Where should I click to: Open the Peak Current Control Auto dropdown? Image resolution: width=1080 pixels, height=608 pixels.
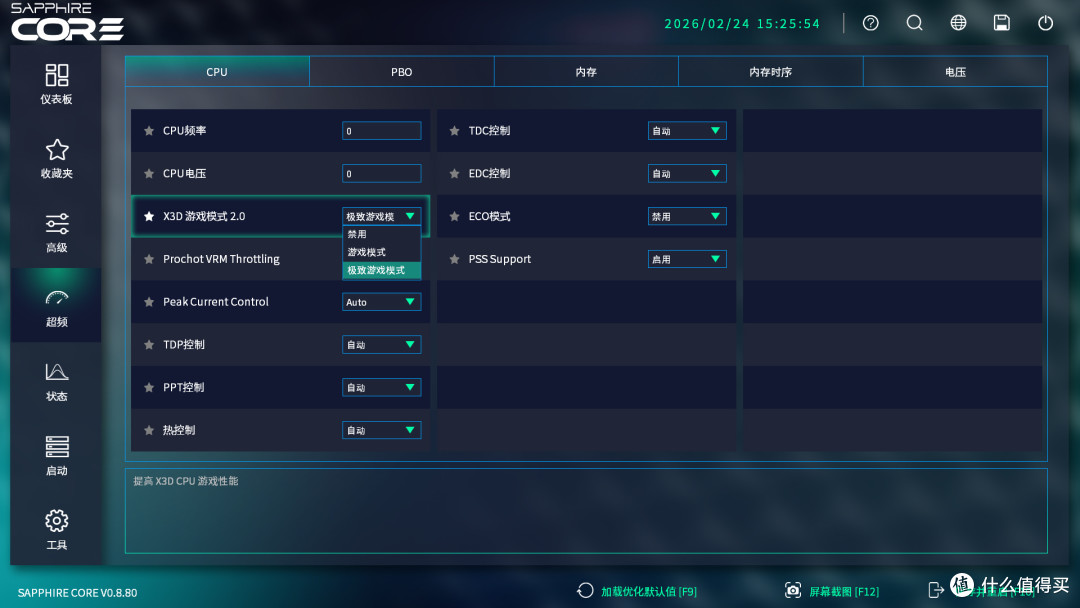point(382,302)
